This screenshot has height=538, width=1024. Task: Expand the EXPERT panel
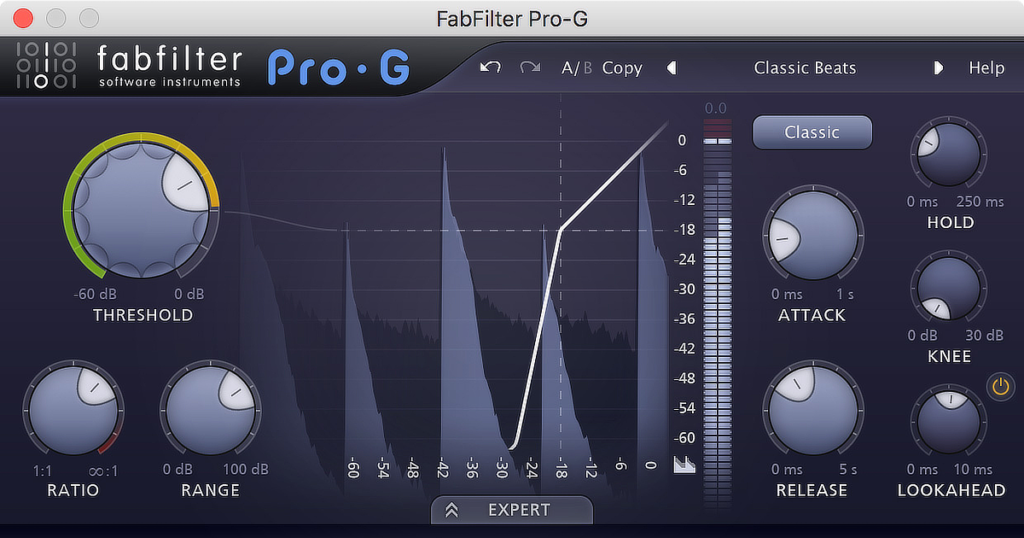pyautogui.click(x=512, y=510)
